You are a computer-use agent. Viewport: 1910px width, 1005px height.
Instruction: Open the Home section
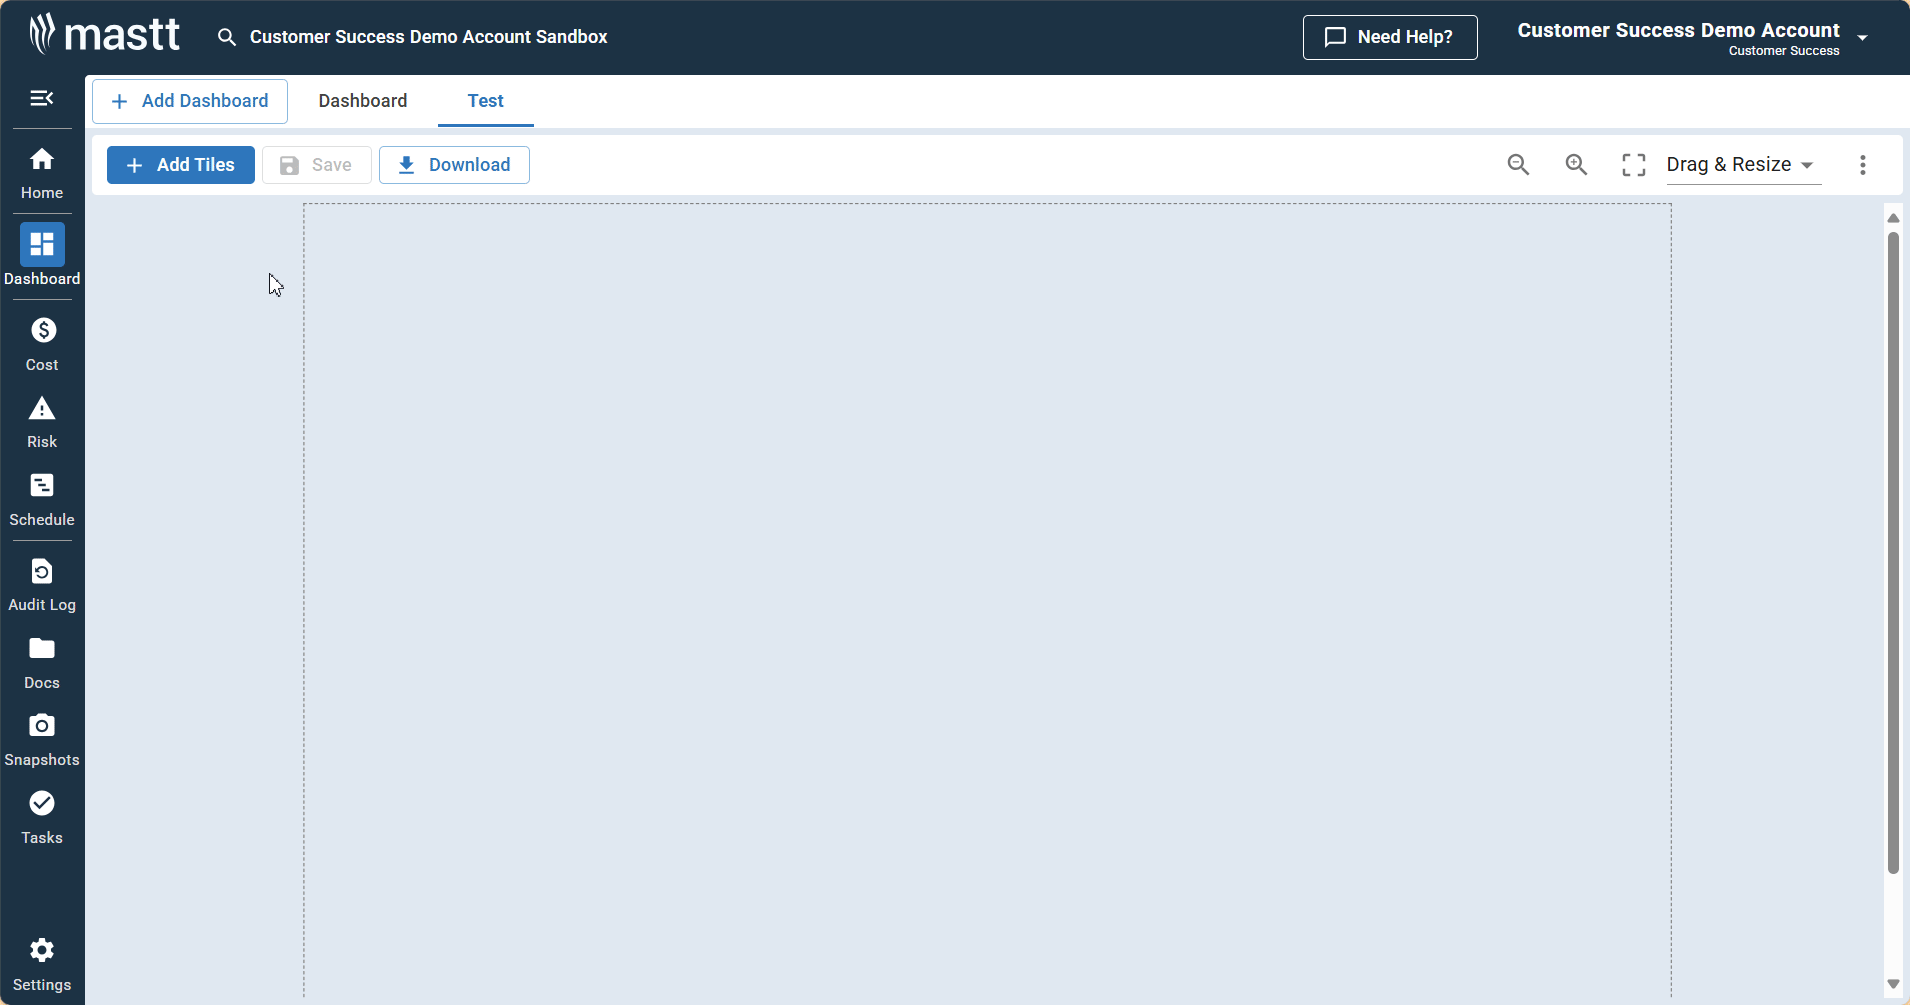pyautogui.click(x=42, y=172)
